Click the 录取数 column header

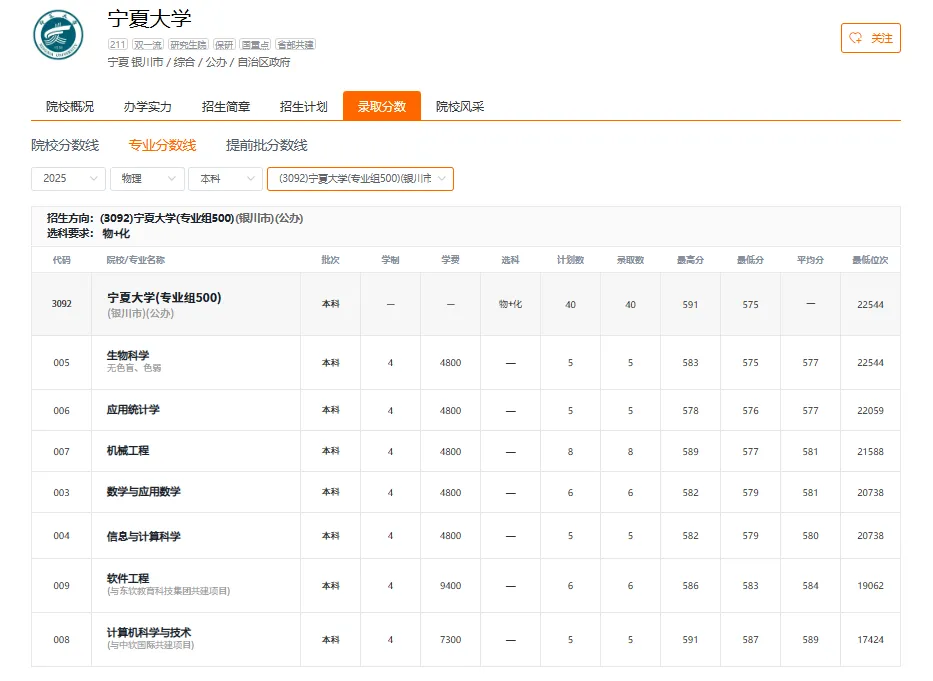tap(630, 260)
